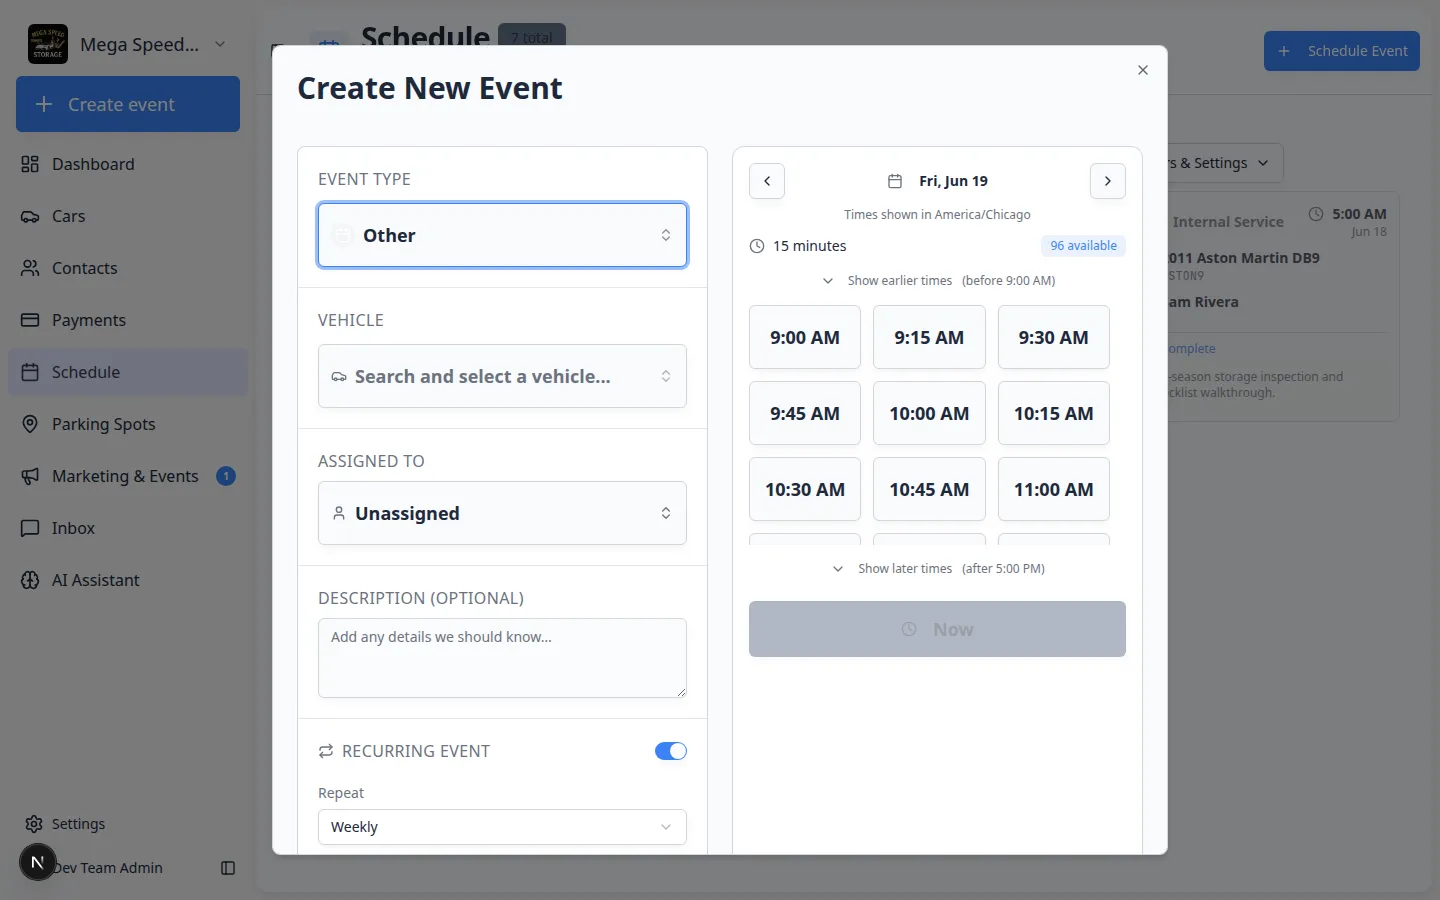Open the Inbox page
Screen dimensions: 1440x900
[x=128, y=528]
